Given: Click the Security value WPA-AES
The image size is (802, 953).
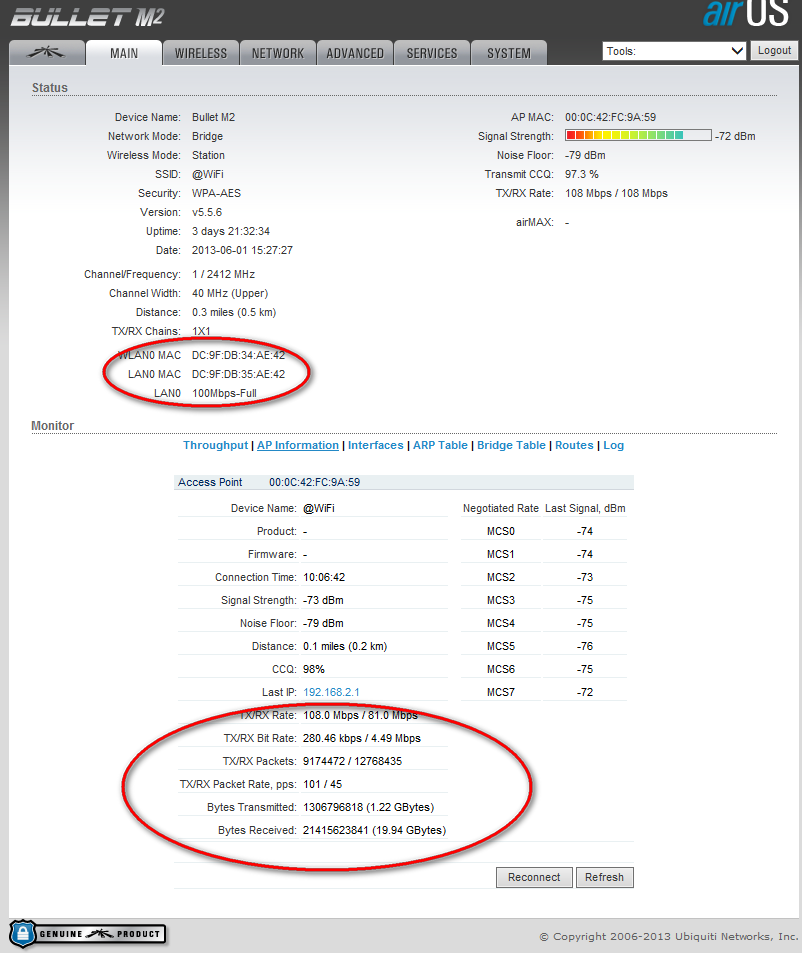Looking at the screenshot, I should [x=216, y=193].
